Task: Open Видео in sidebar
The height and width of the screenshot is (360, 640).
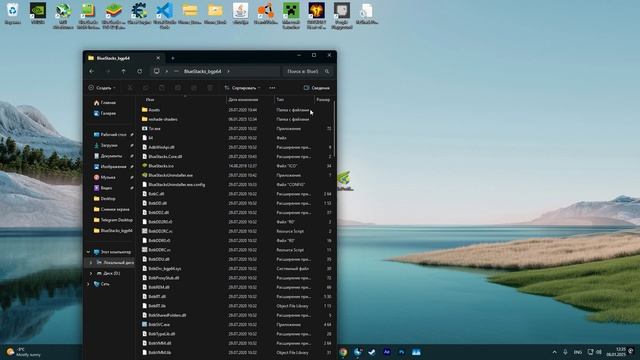Action: coord(103,188)
